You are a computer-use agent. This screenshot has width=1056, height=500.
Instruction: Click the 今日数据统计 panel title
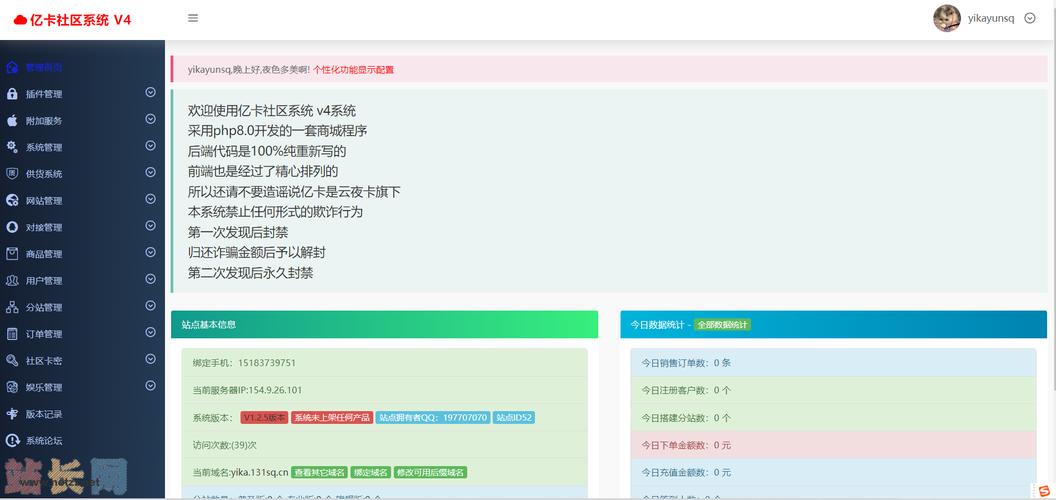[x=657, y=325]
